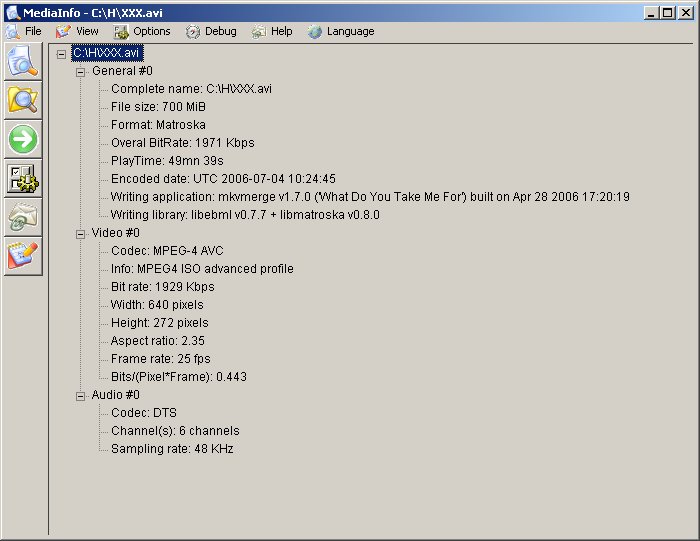Select 'Writing library: libebml v0.7.7' row
Viewport: 700px width, 541px height.
click(x=245, y=215)
